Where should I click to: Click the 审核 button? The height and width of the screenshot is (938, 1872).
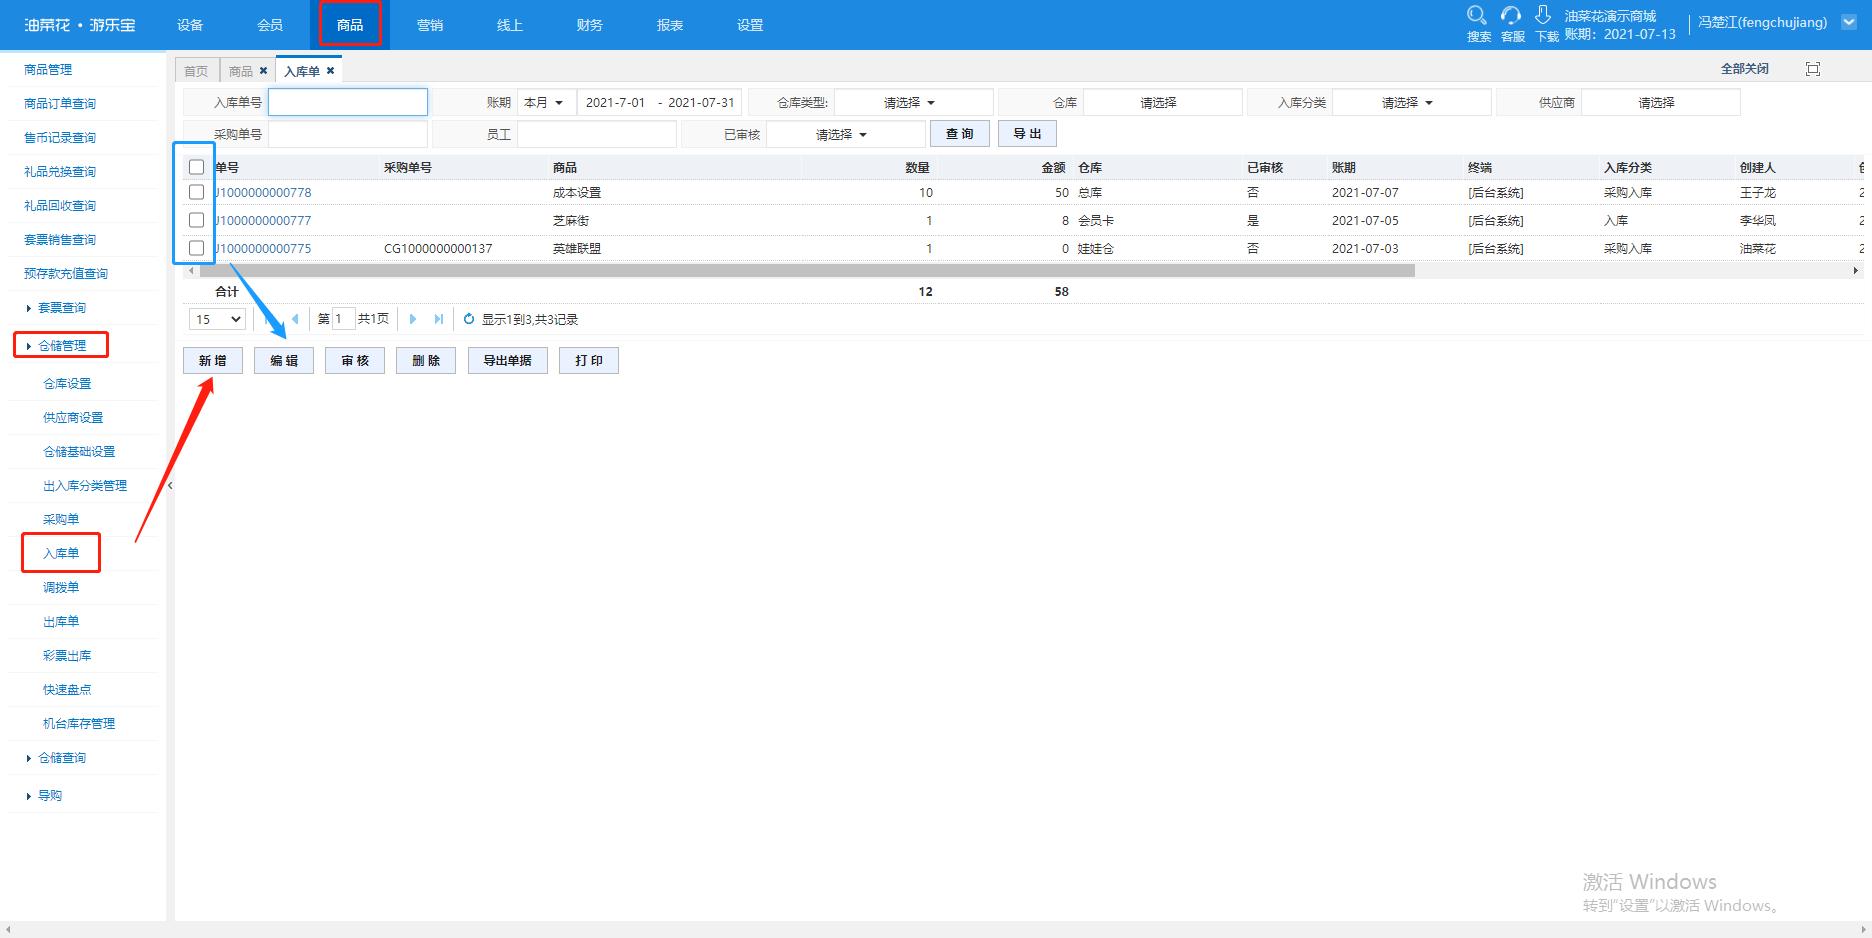click(x=355, y=361)
